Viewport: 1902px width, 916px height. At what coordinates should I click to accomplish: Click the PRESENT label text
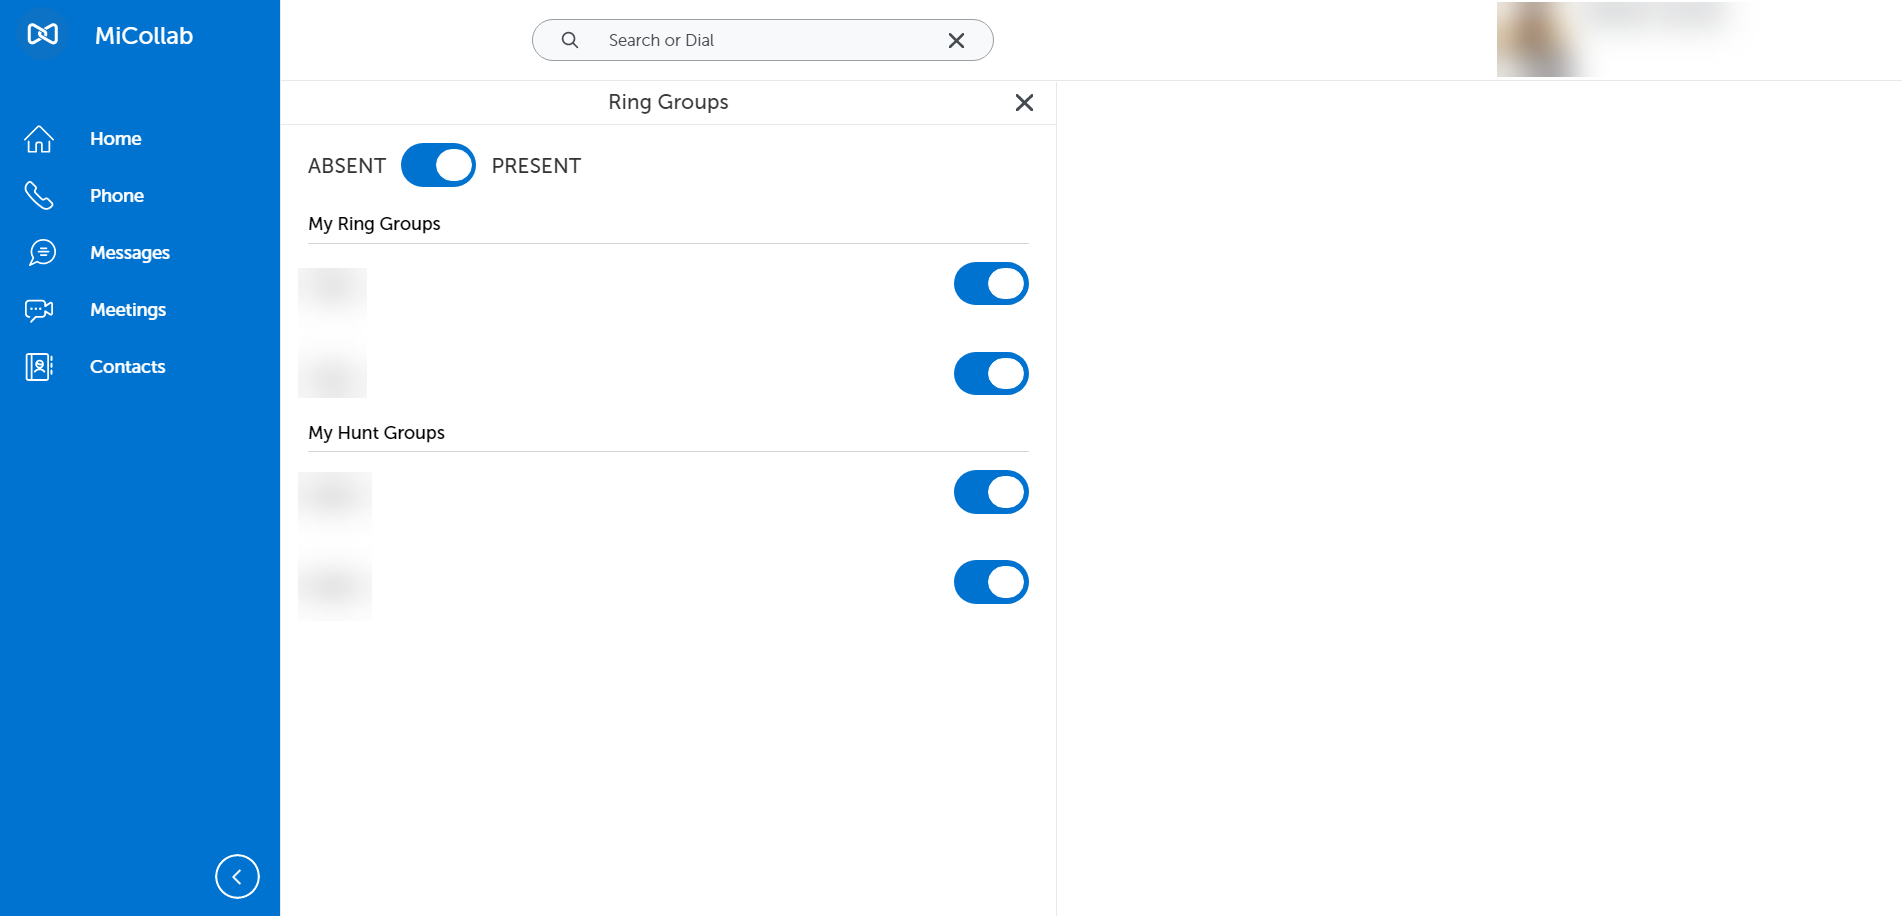(536, 165)
